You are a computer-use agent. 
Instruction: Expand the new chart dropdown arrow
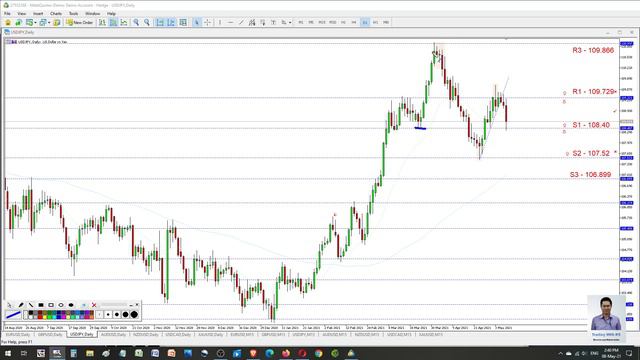click(x=35, y=22)
